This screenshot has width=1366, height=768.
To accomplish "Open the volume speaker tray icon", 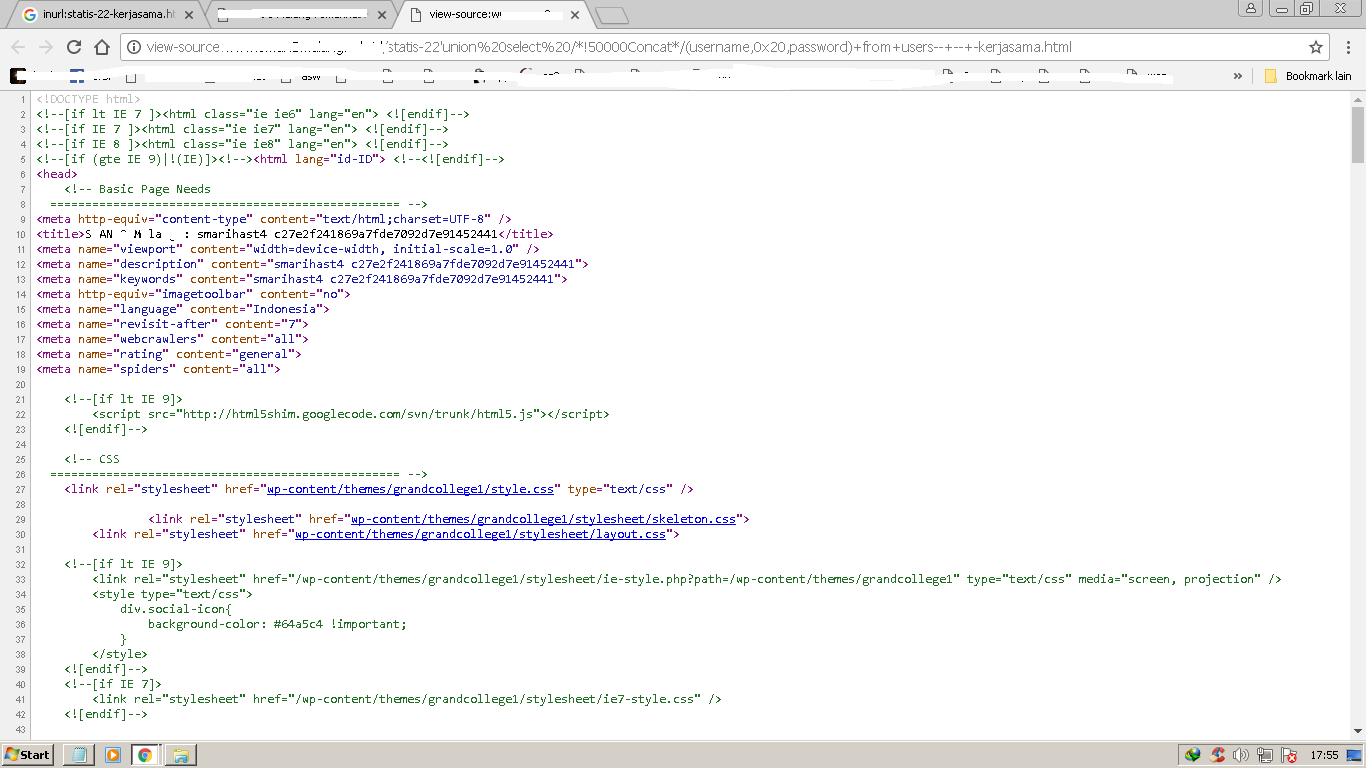I will pyautogui.click(x=1241, y=755).
